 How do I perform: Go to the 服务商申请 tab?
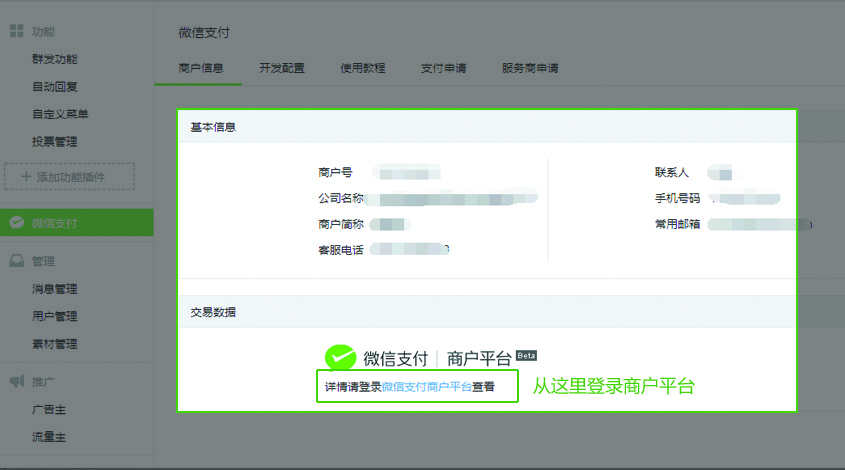click(530, 69)
